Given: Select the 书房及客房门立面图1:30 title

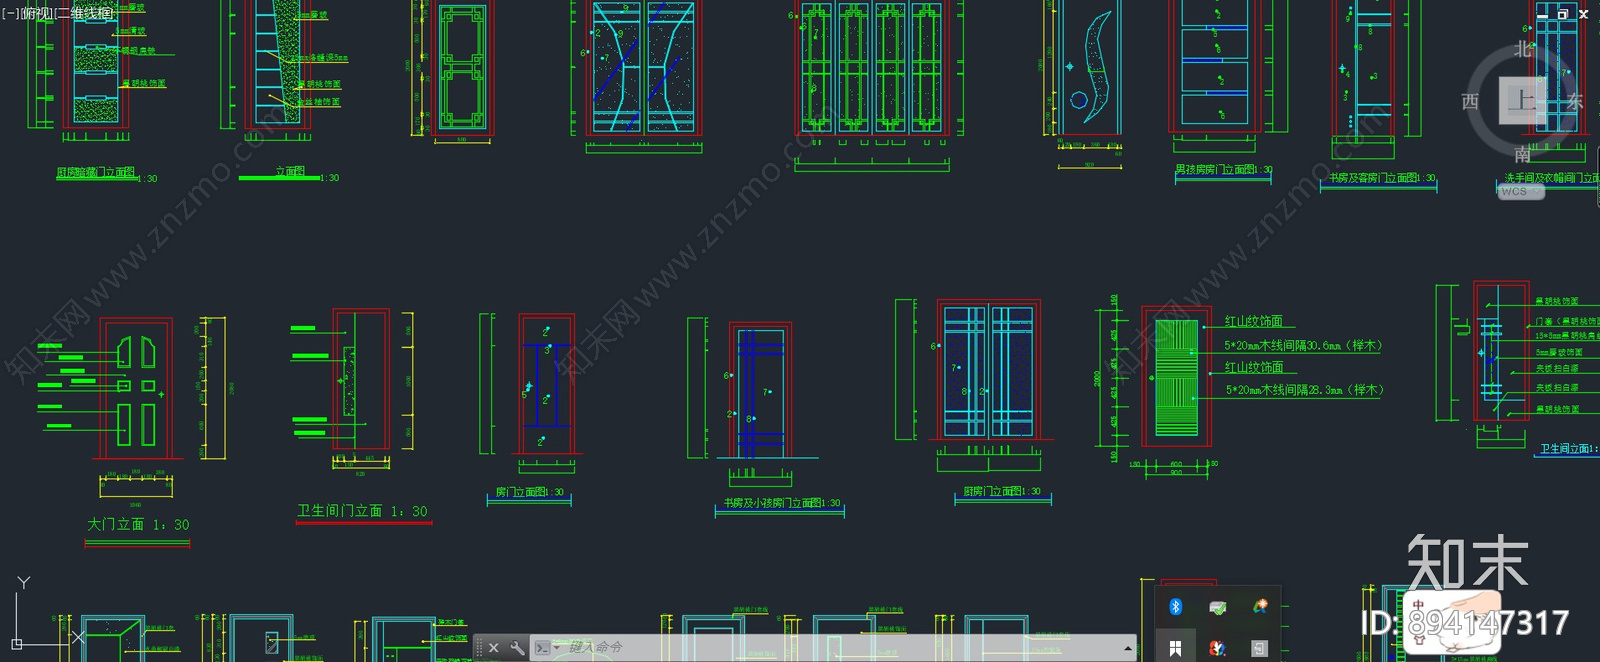Looking at the screenshot, I should point(1382,178).
